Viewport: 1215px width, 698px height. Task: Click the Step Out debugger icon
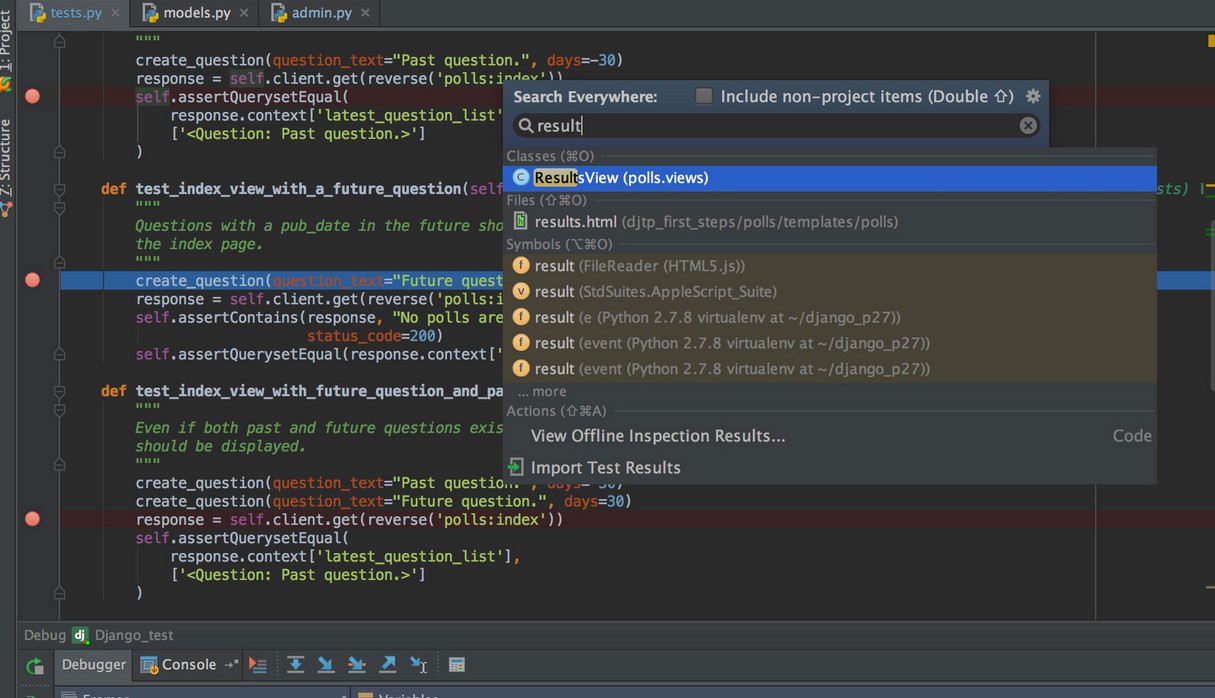(x=388, y=665)
